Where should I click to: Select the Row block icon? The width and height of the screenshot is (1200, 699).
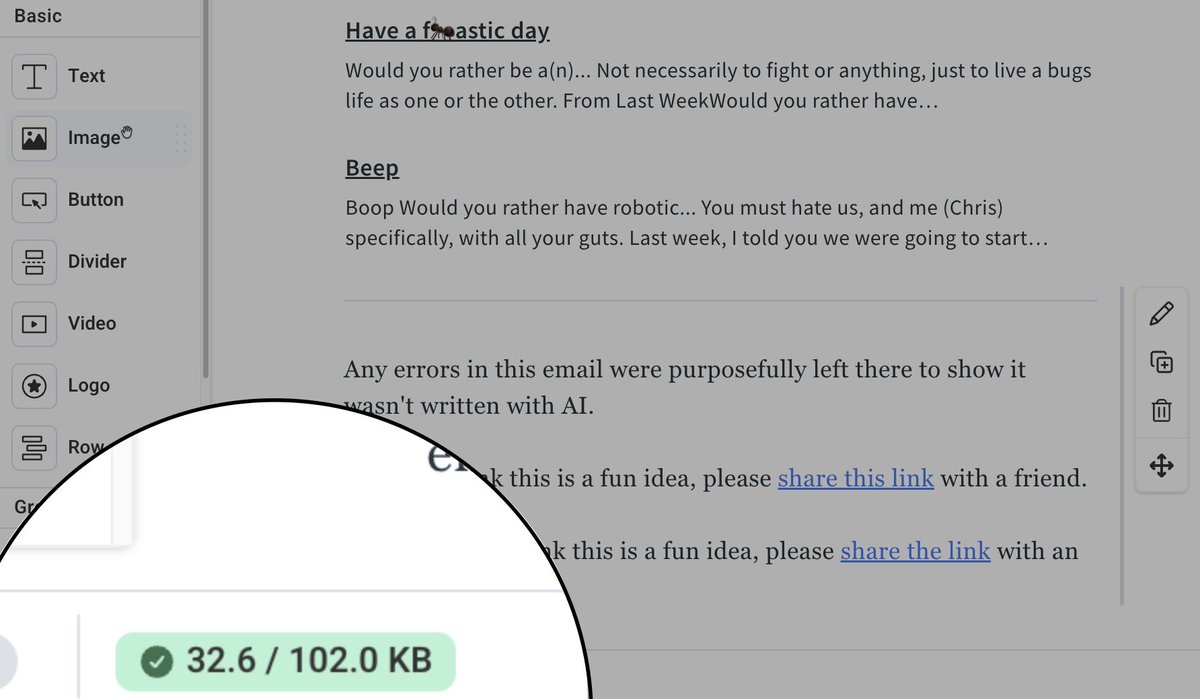point(34,448)
